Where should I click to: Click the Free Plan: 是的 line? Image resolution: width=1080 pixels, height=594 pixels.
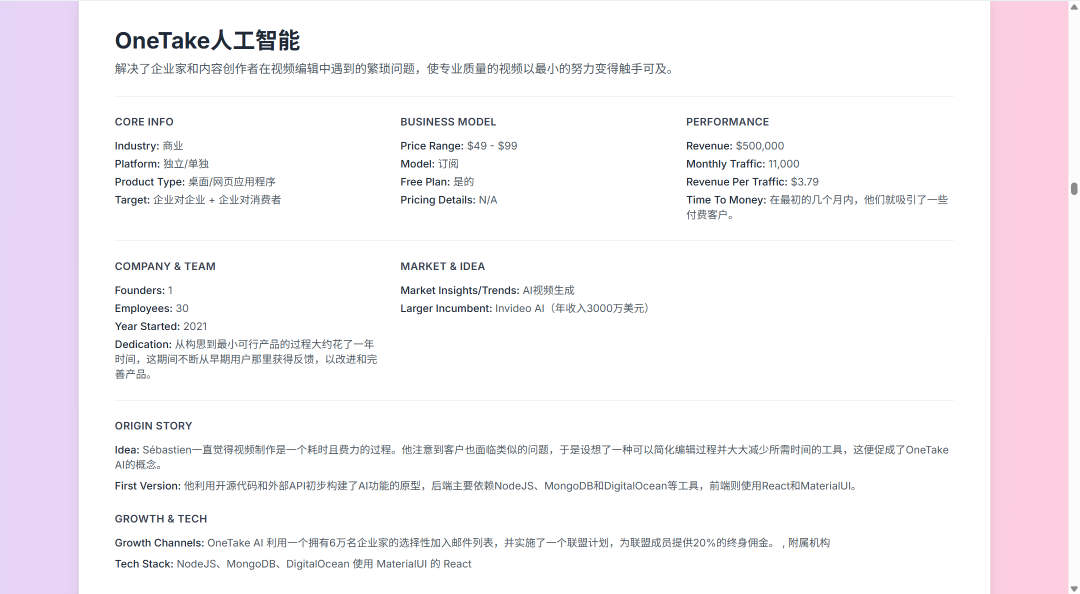click(437, 182)
